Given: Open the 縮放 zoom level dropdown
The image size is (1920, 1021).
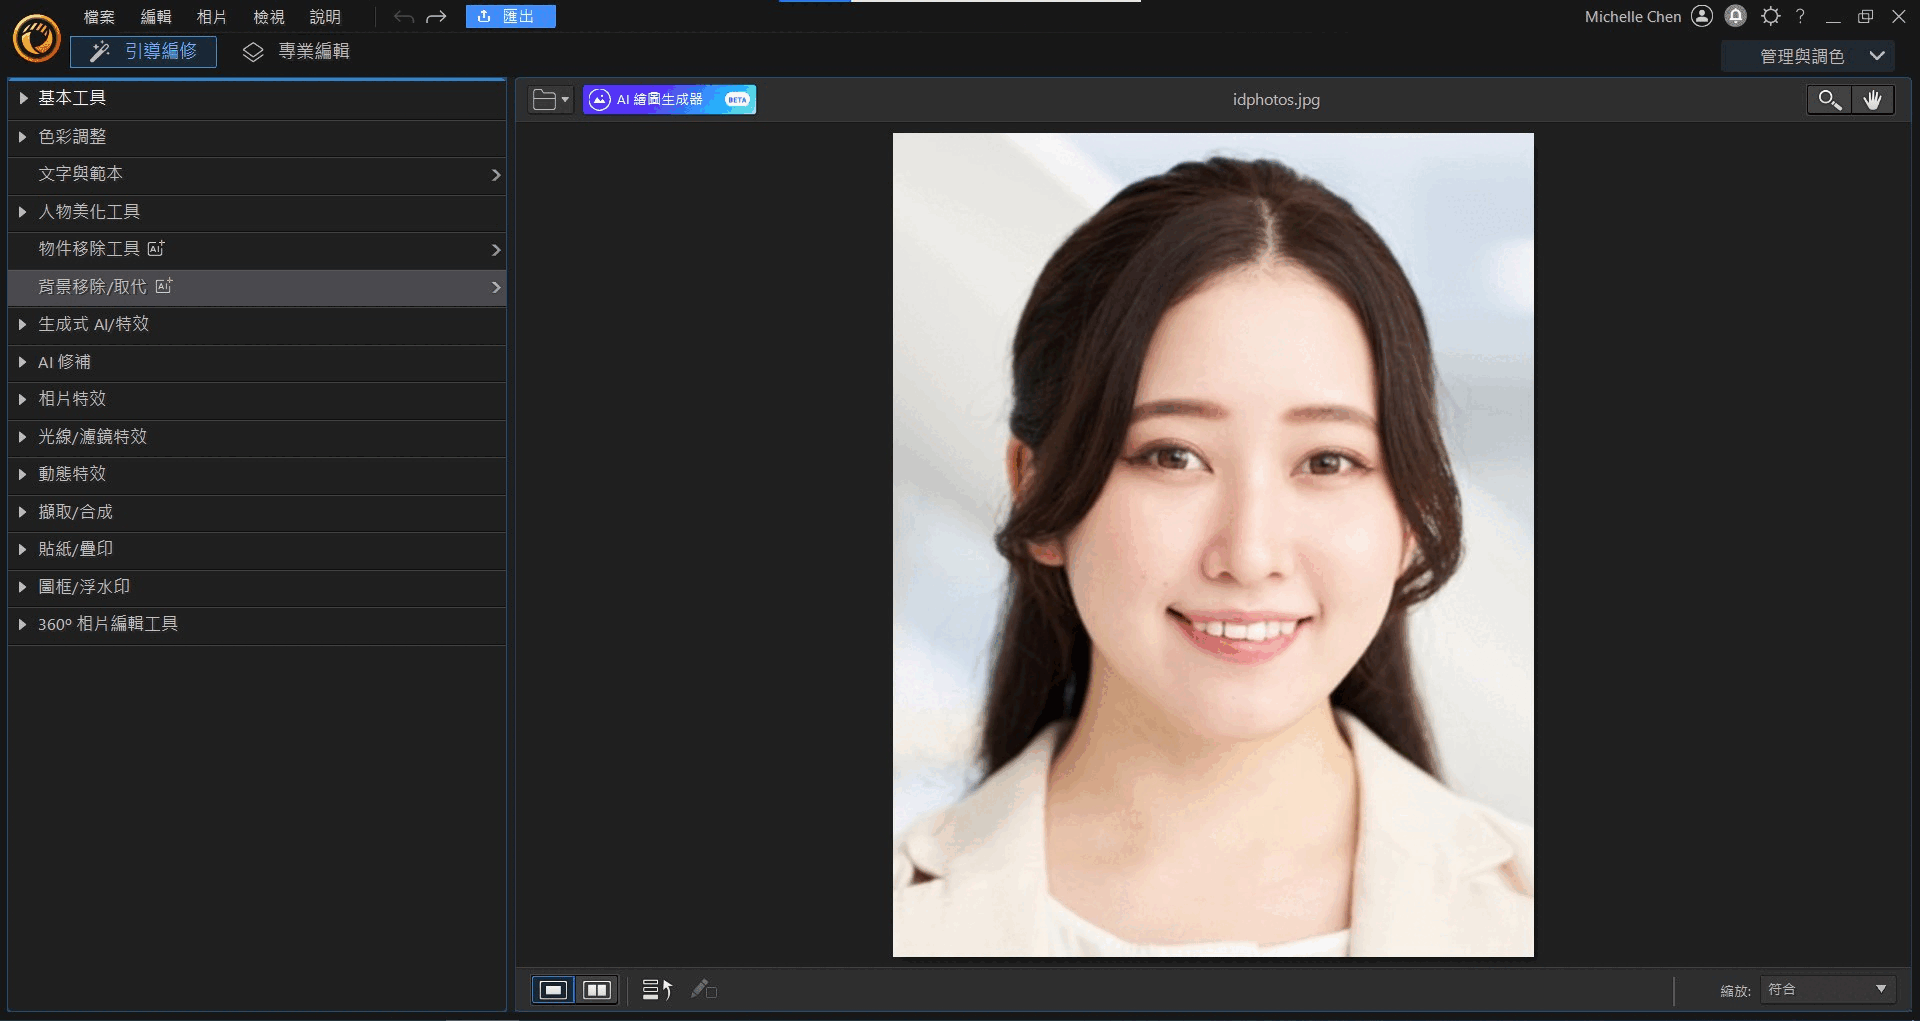Looking at the screenshot, I should [1827, 989].
